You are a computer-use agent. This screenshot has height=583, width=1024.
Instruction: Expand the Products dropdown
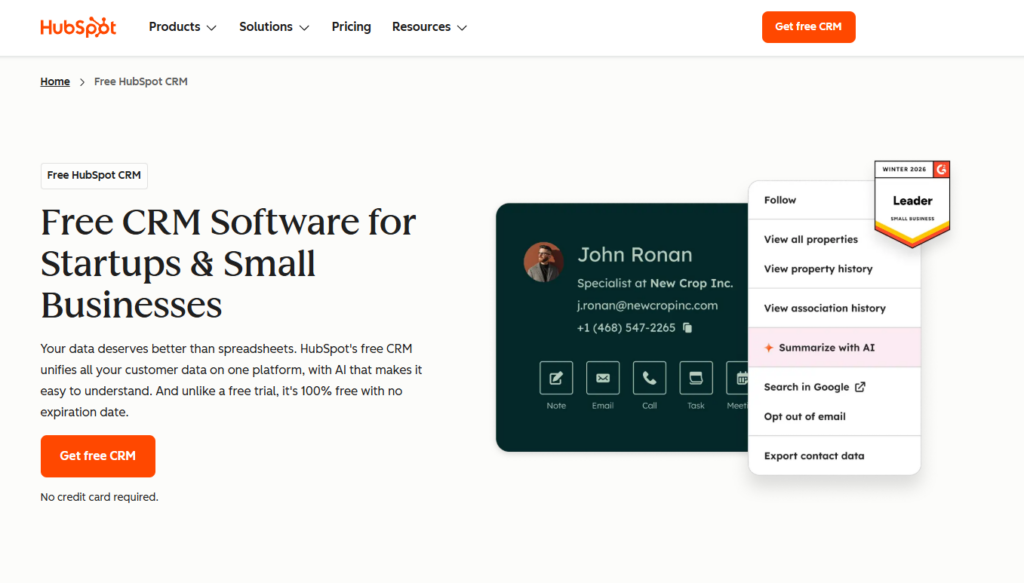click(182, 27)
